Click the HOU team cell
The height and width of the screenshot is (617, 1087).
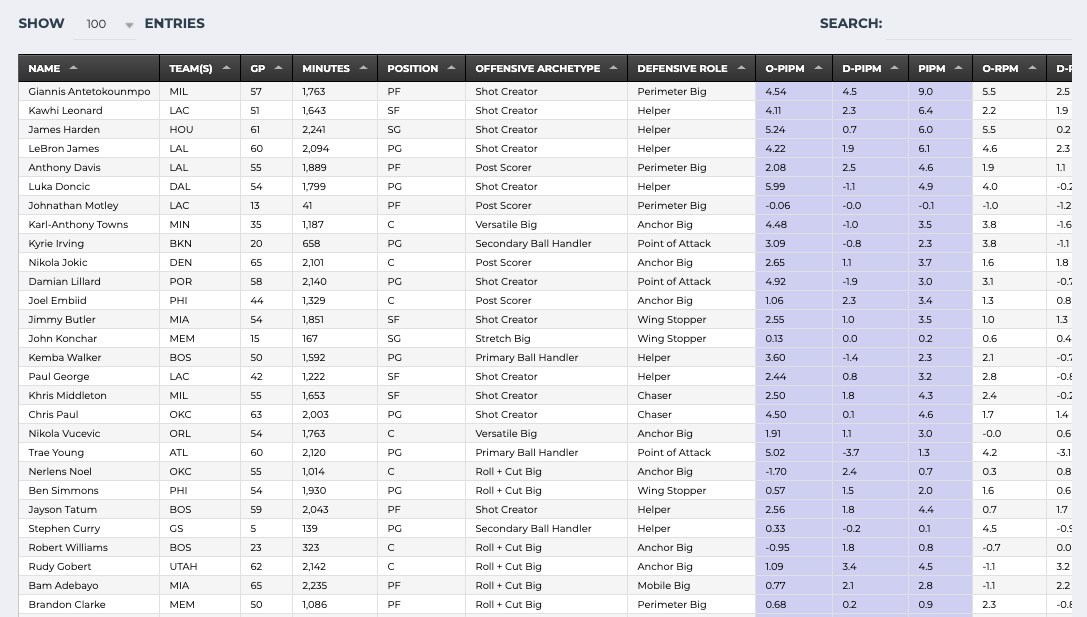point(200,130)
